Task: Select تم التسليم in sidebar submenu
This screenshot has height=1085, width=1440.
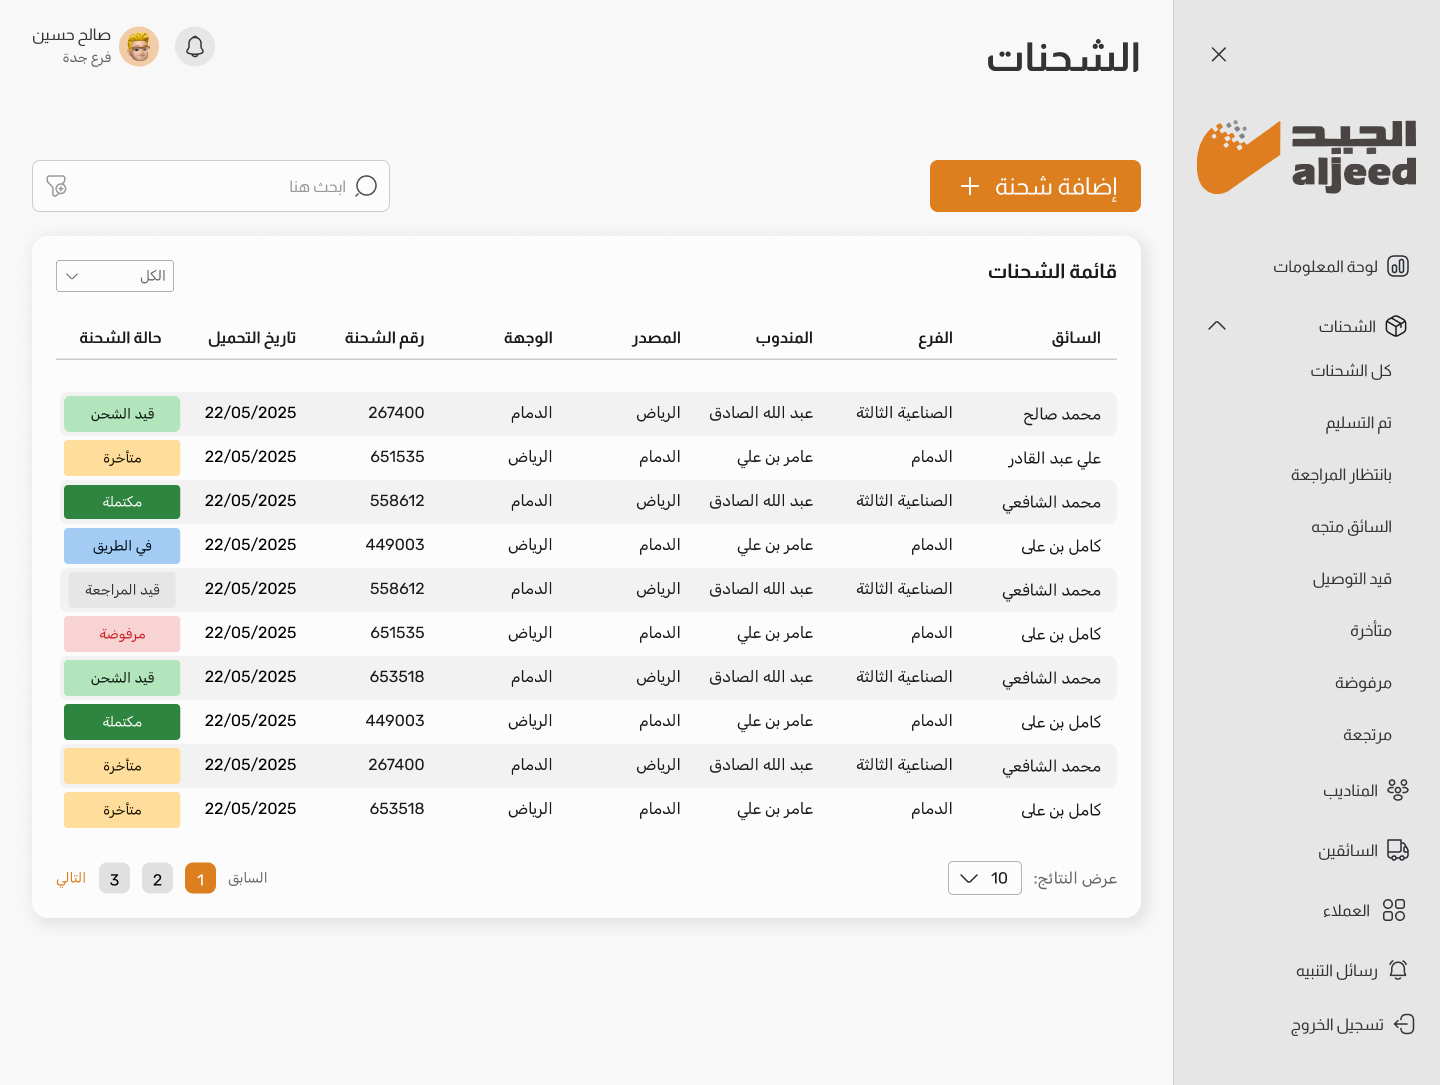Action: click(1358, 423)
